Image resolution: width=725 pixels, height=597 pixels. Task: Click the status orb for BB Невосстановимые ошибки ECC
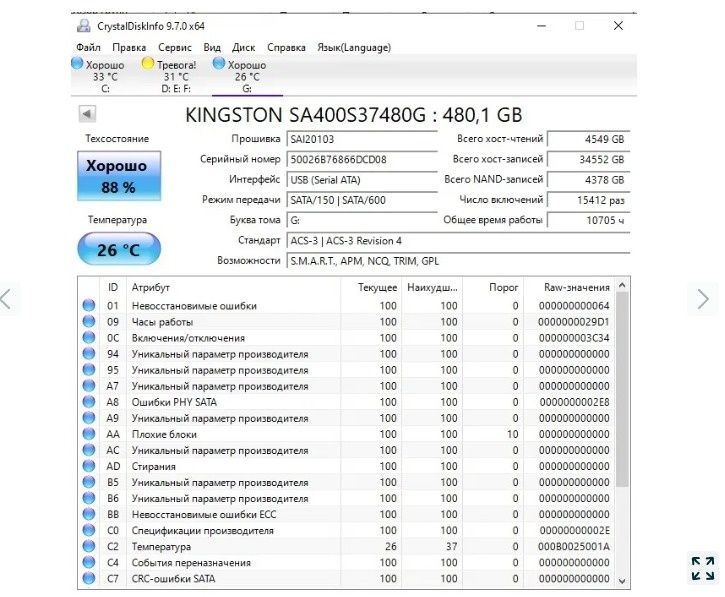[x=89, y=514]
